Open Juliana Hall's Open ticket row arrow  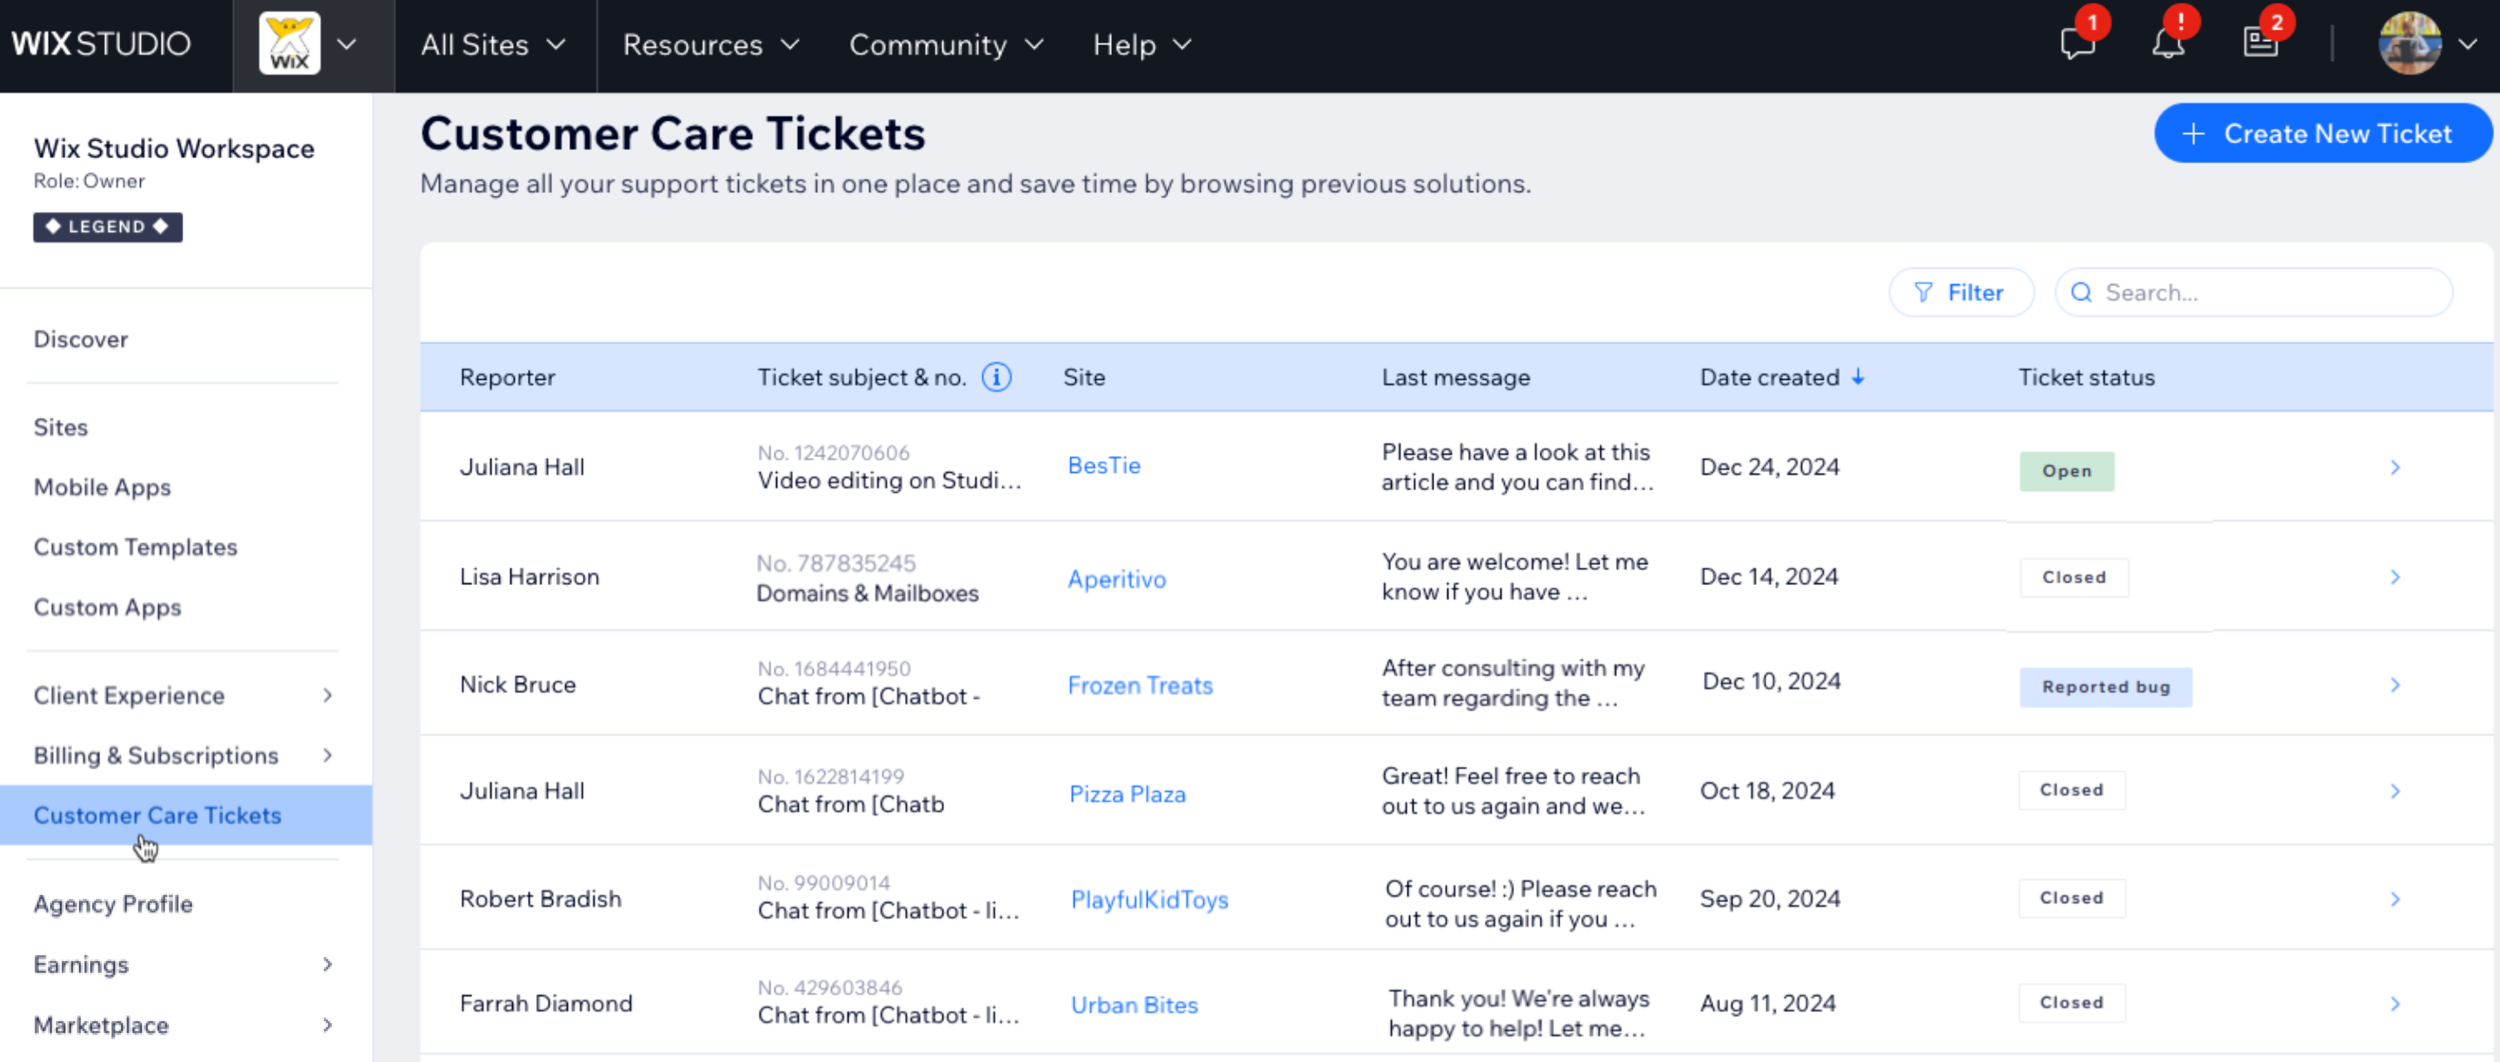(2395, 467)
